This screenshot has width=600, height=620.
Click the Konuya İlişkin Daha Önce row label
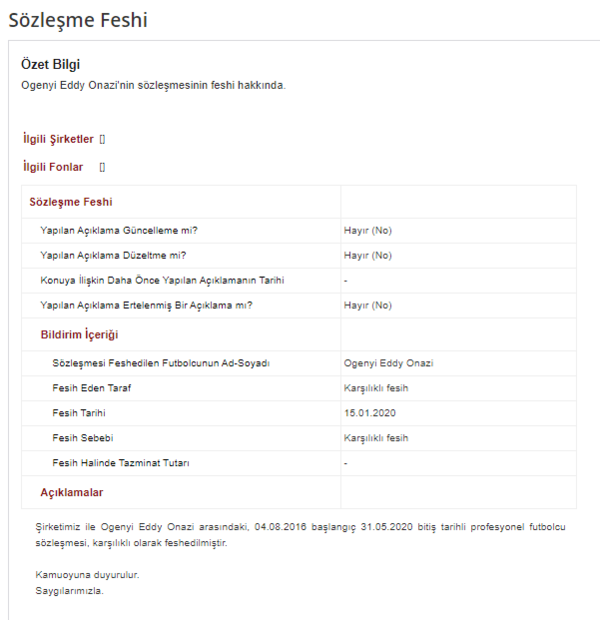162,280
